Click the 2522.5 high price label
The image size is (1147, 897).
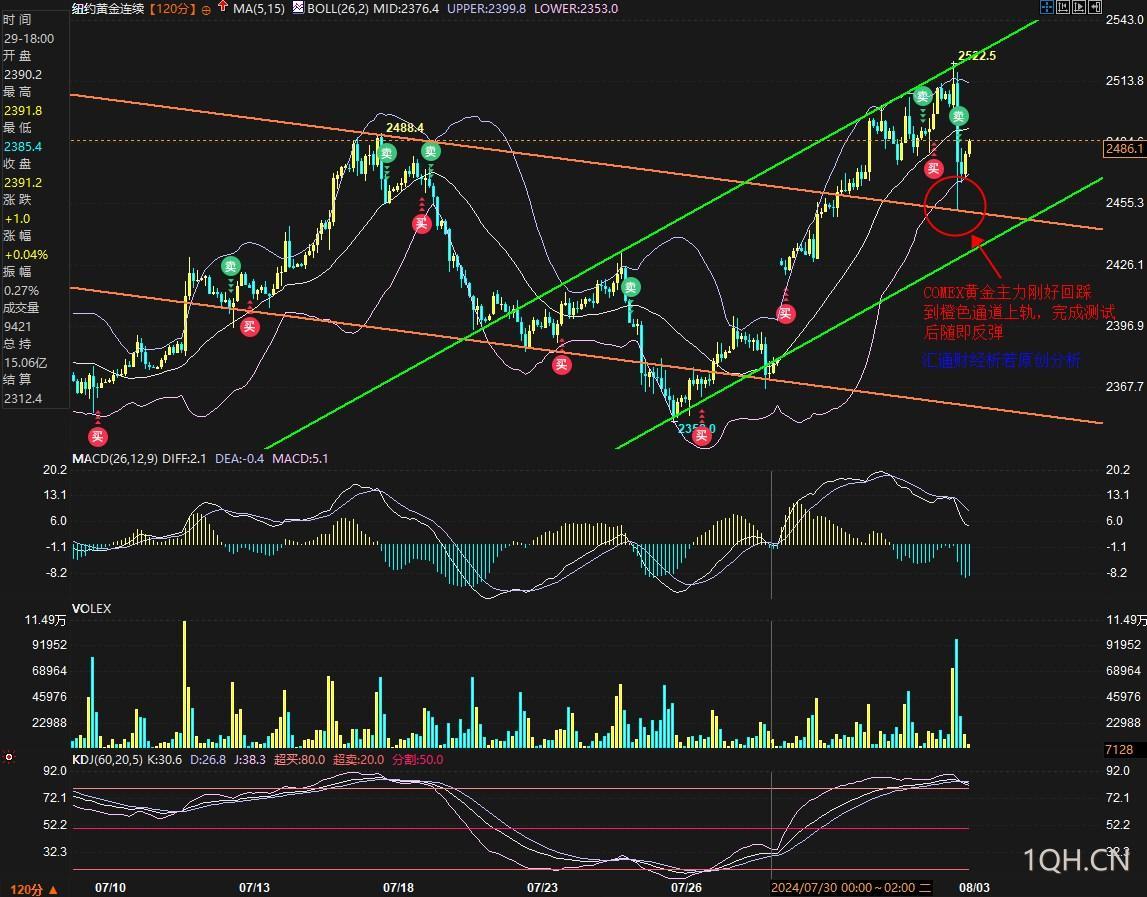(x=977, y=56)
